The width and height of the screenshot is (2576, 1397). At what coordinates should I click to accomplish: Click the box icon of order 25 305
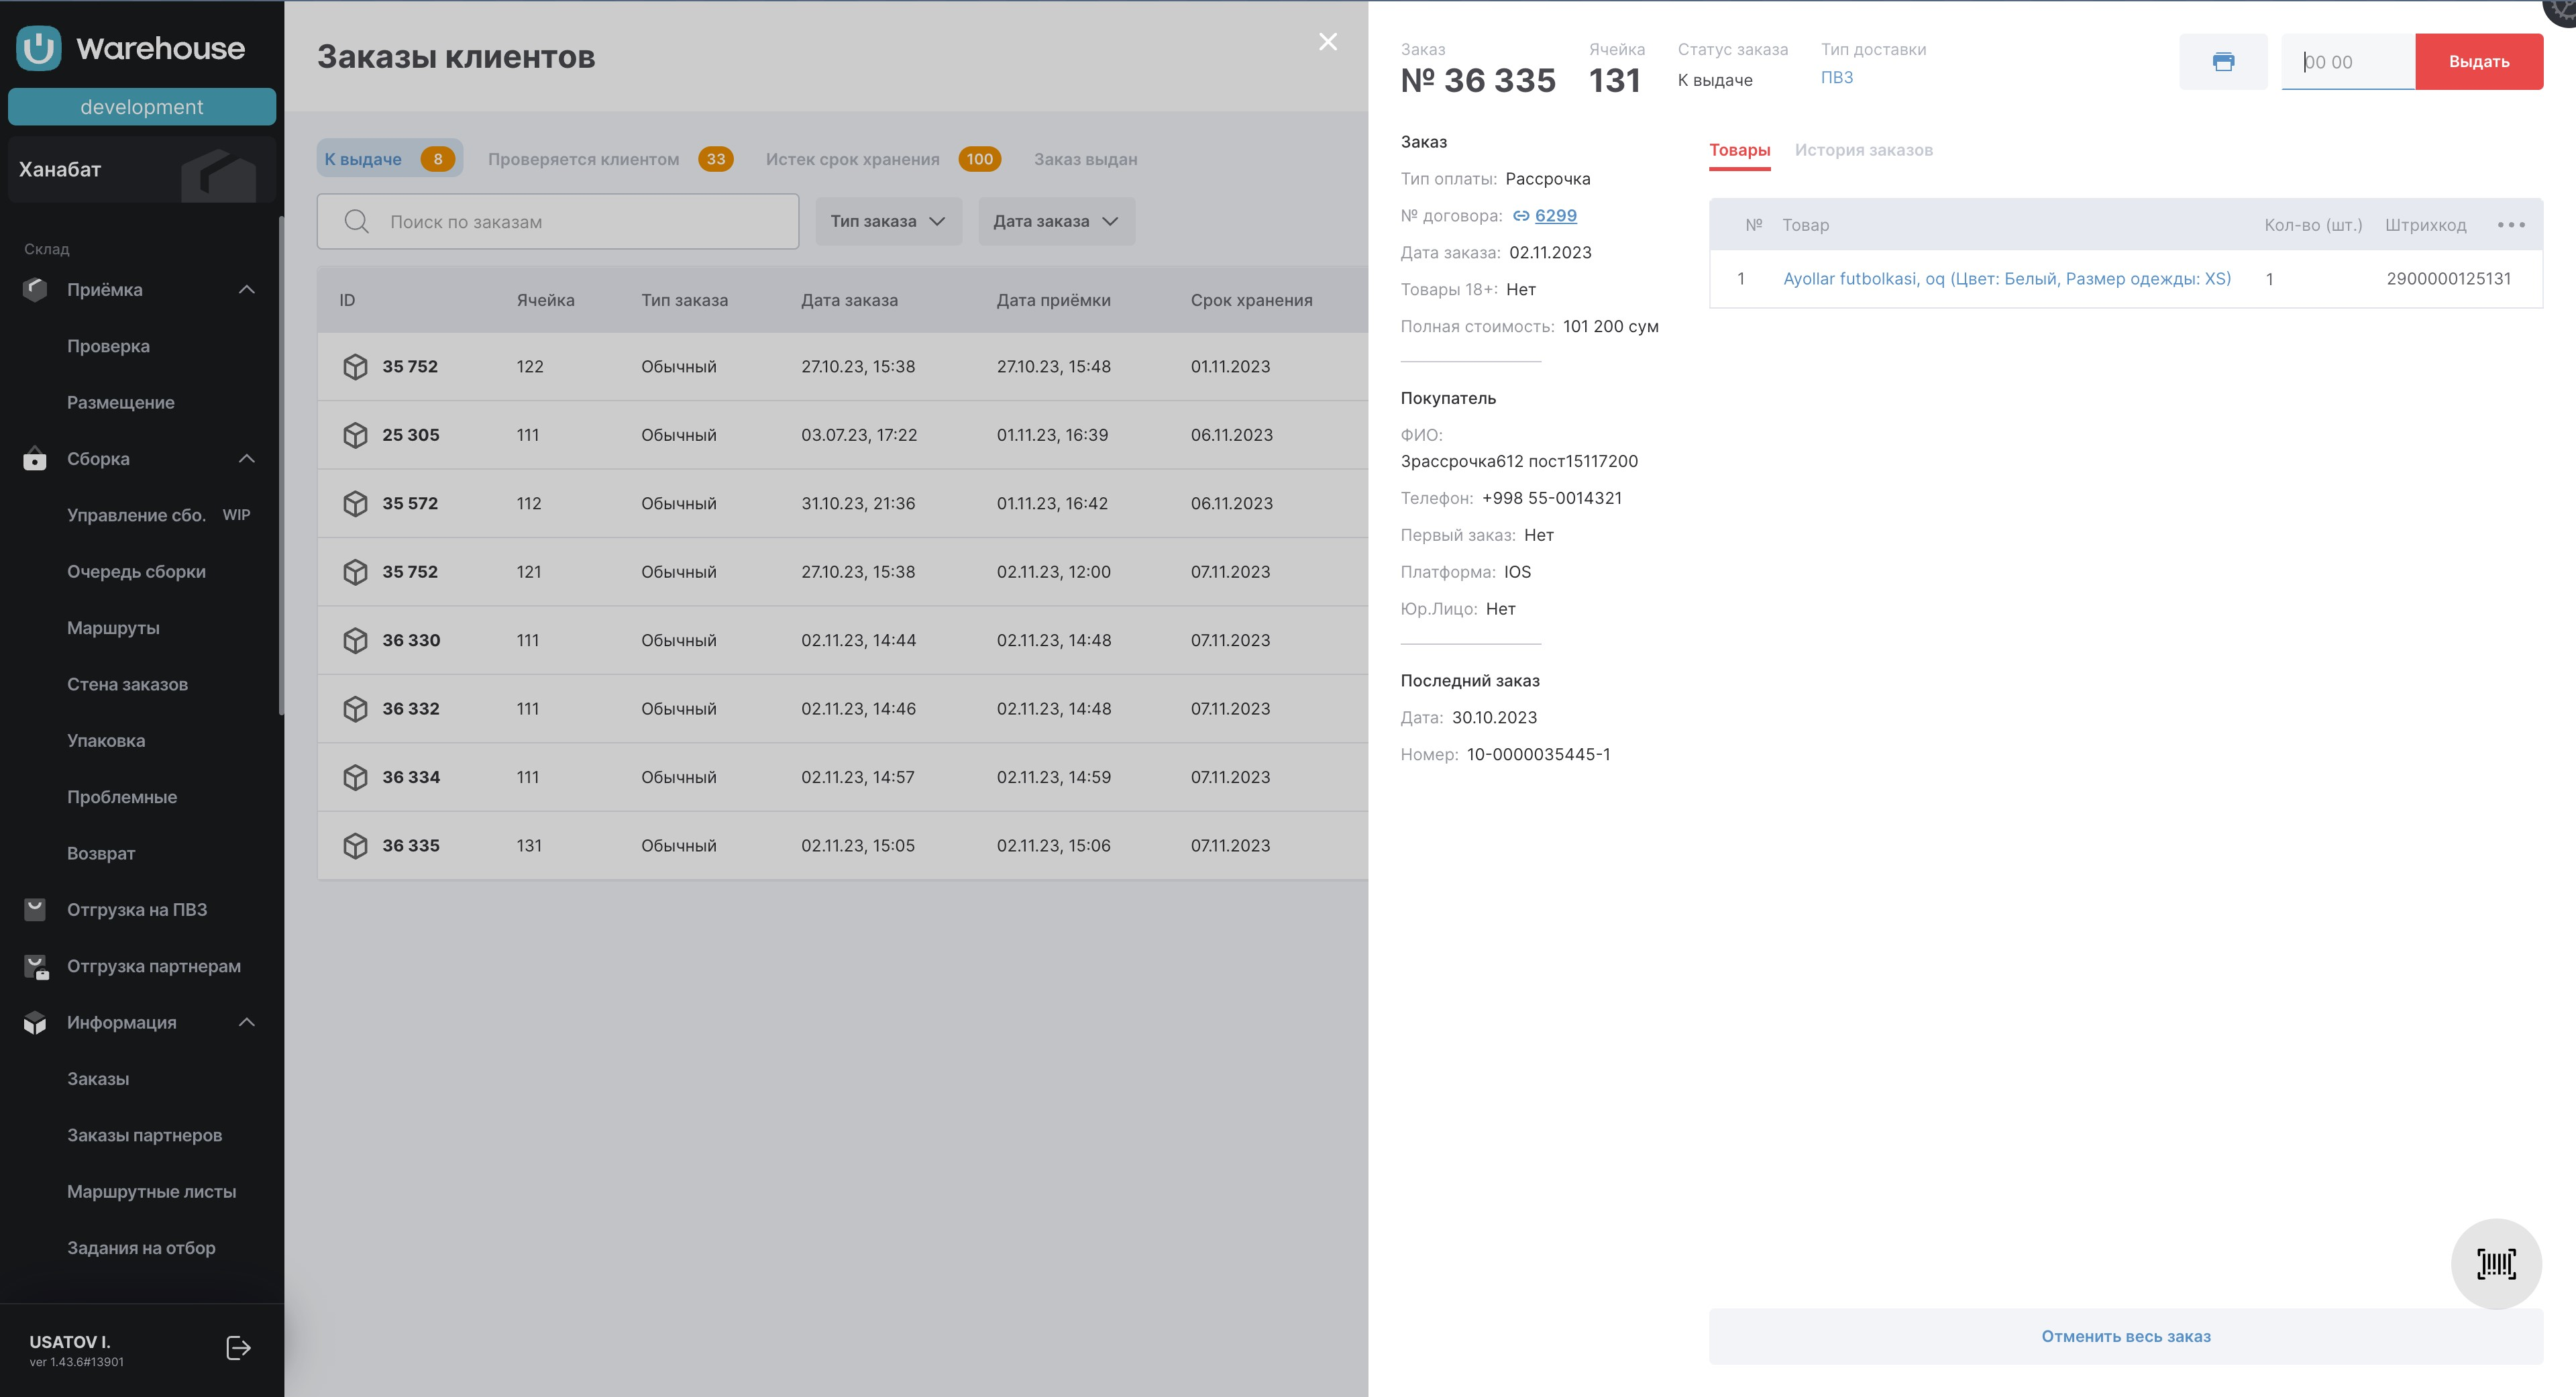click(355, 435)
